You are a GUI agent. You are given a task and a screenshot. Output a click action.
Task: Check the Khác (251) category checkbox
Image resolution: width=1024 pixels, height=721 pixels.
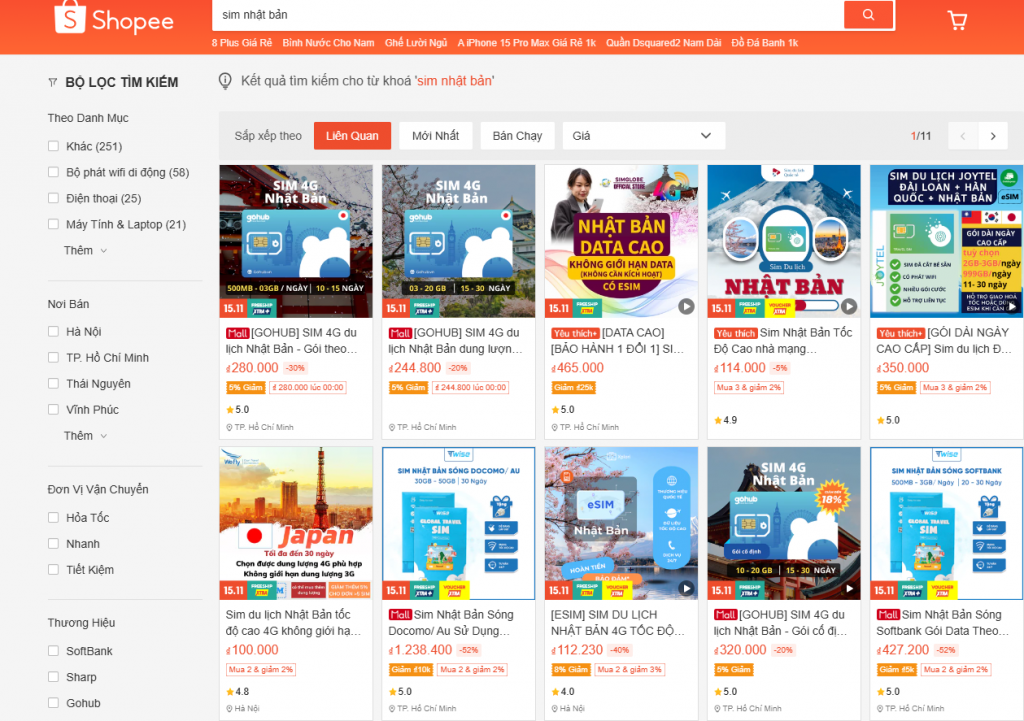pyautogui.click(x=54, y=146)
